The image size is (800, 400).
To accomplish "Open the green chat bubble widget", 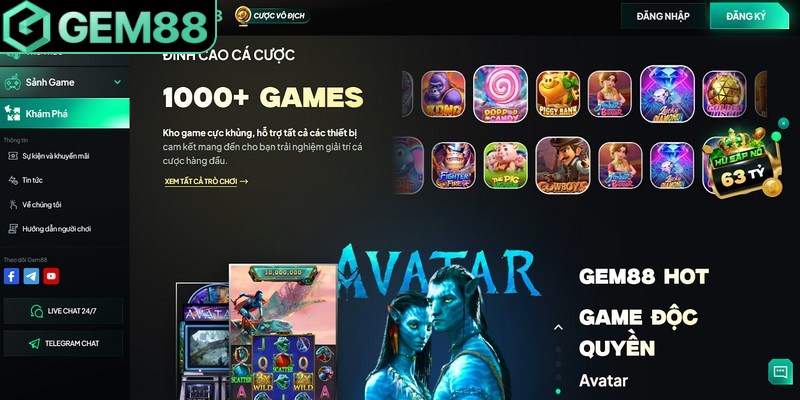I will [781, 372].
